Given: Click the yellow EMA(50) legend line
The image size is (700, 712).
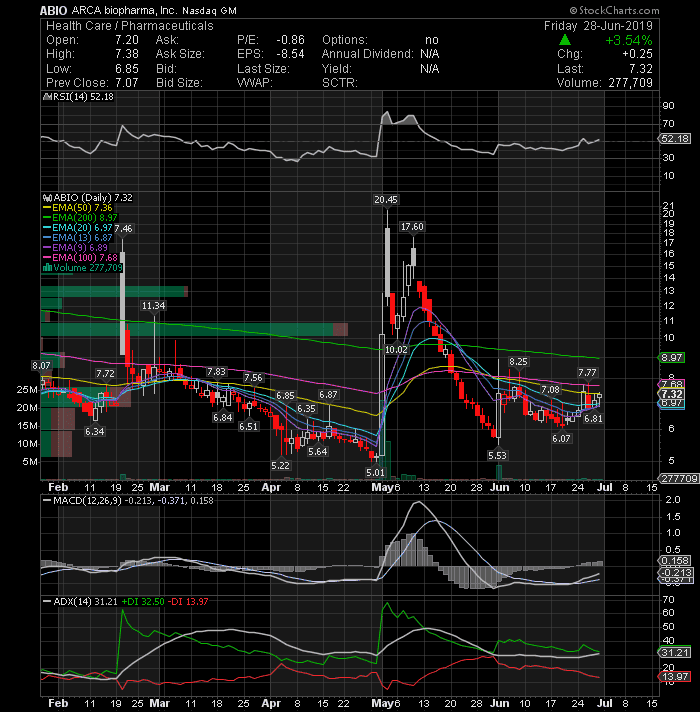Looking at the screenshot, I should tap(47, 208).
